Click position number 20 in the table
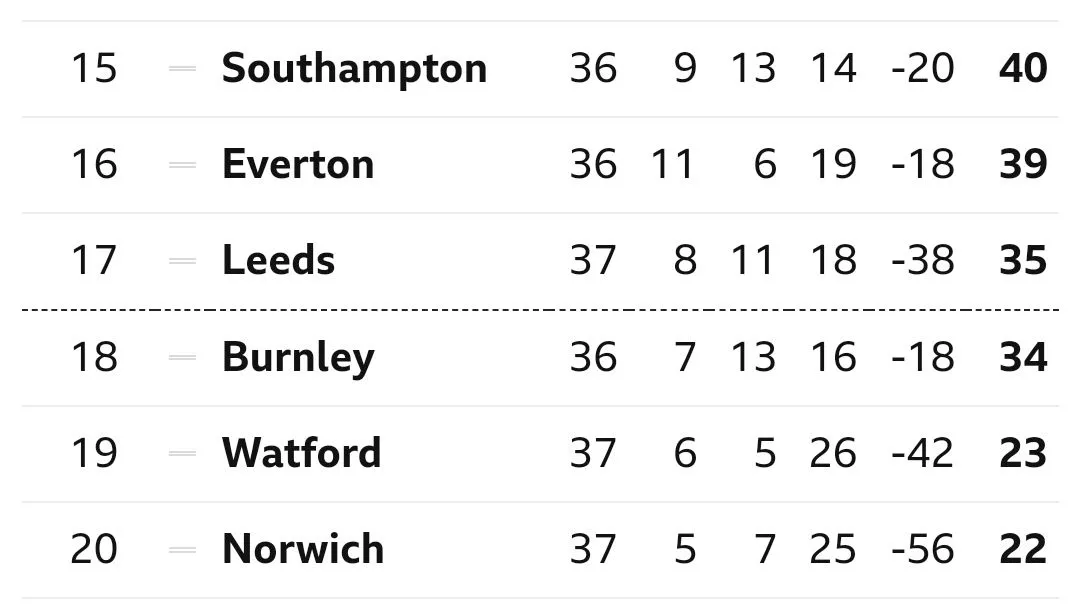Viewport: 1080px width, 607px height. [94, 549]
